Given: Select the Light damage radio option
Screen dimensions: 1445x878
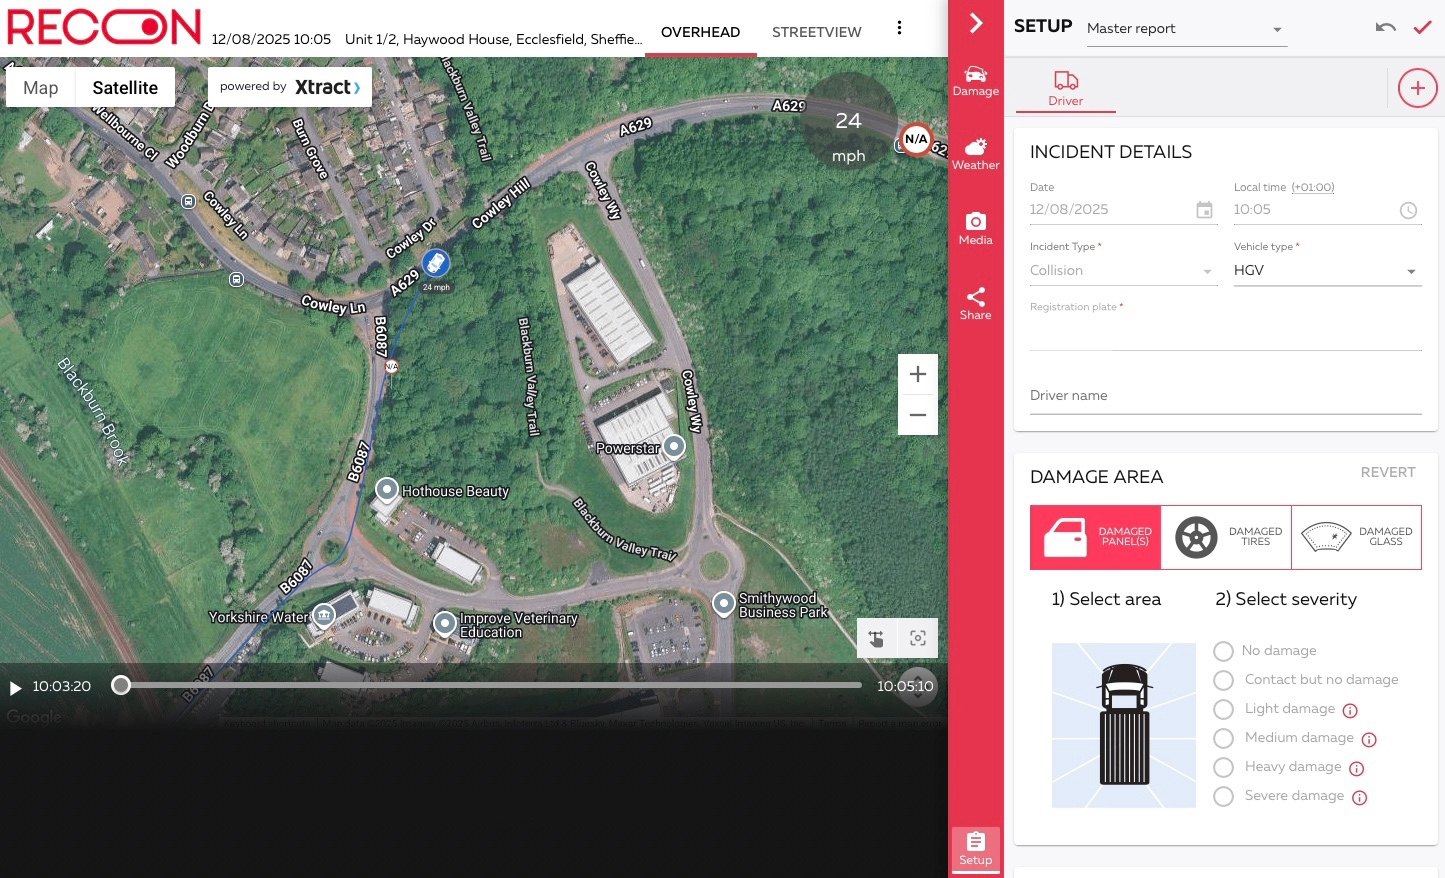Looking at the screenshot, I should click(1223, 709).
